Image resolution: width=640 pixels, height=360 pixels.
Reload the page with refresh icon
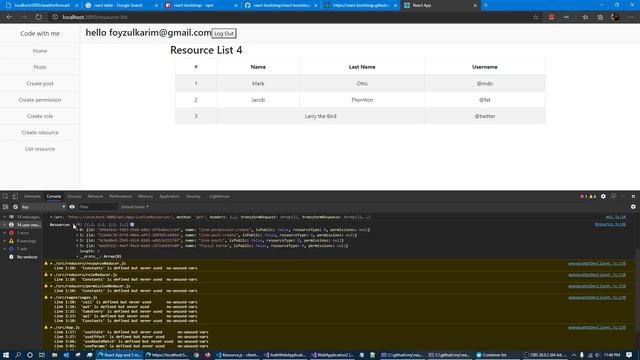(x=38, y=17)
